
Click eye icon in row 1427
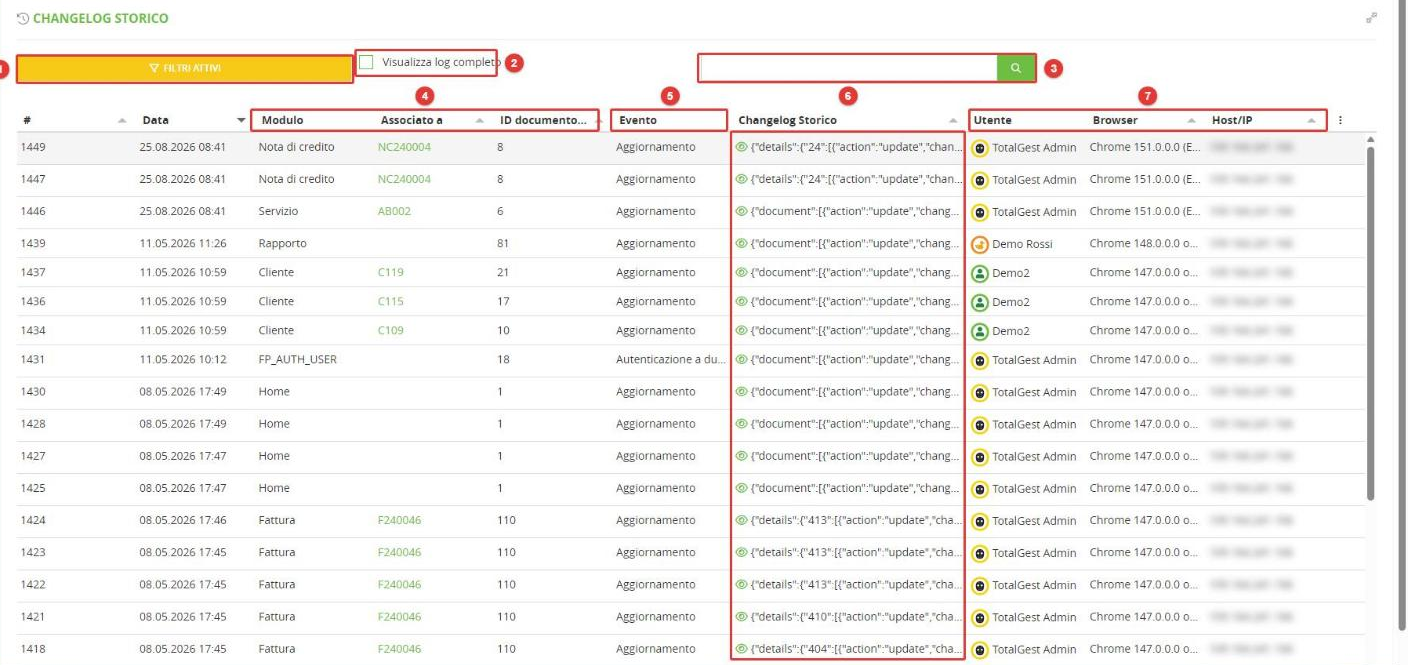tap(741, 457)
